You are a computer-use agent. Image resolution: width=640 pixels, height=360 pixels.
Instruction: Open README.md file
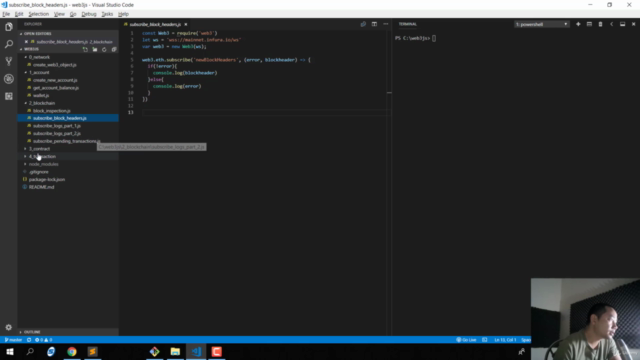pyautogui.click(x=41, y=187)
